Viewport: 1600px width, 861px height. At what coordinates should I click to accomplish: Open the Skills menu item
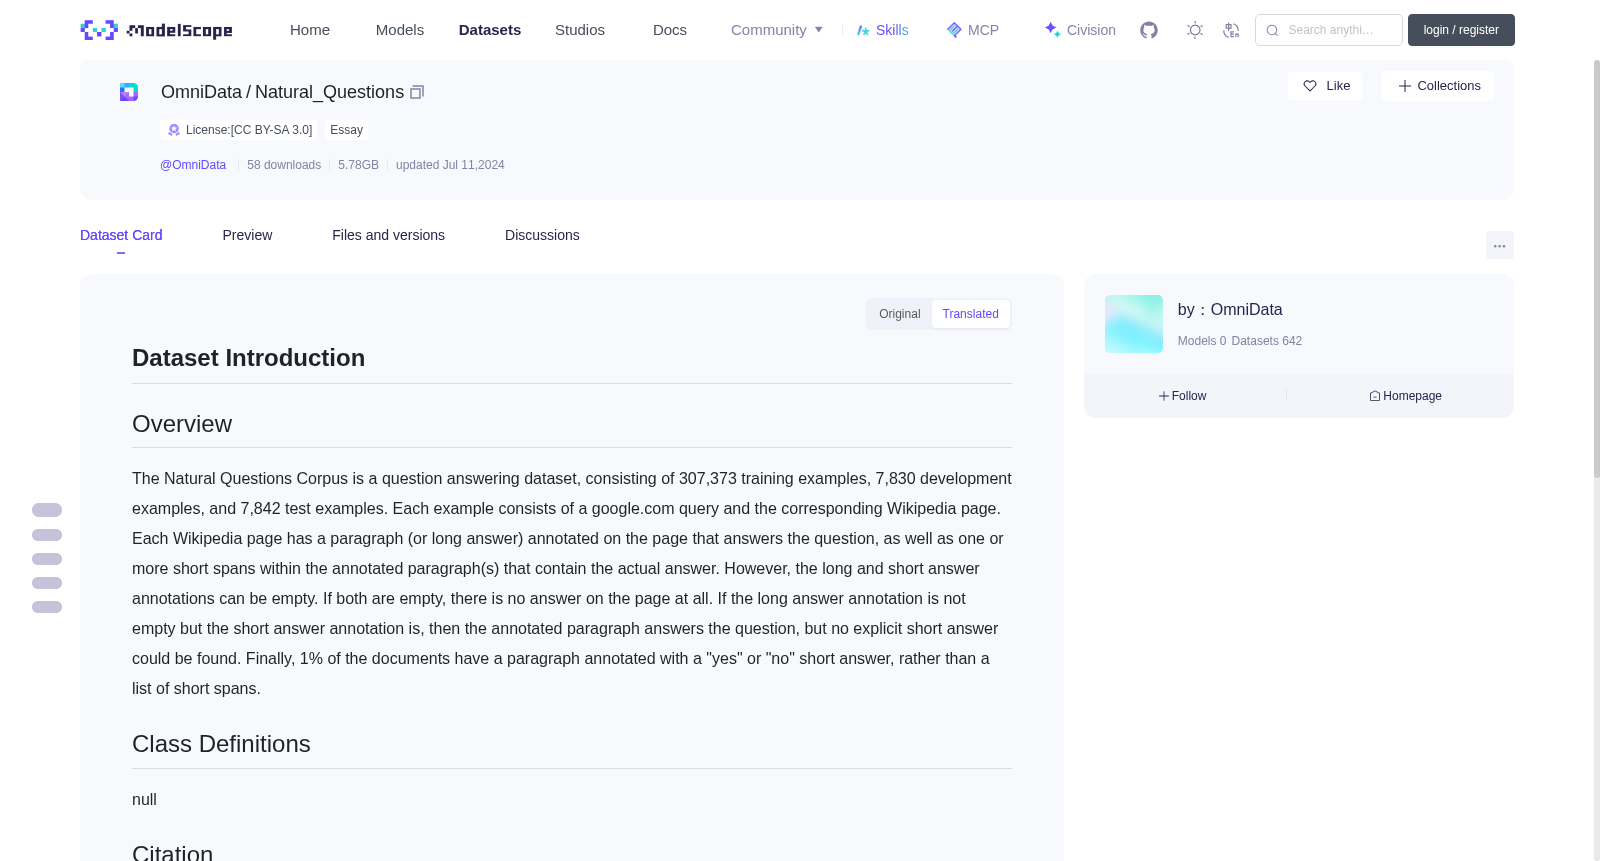pos(882,30)
